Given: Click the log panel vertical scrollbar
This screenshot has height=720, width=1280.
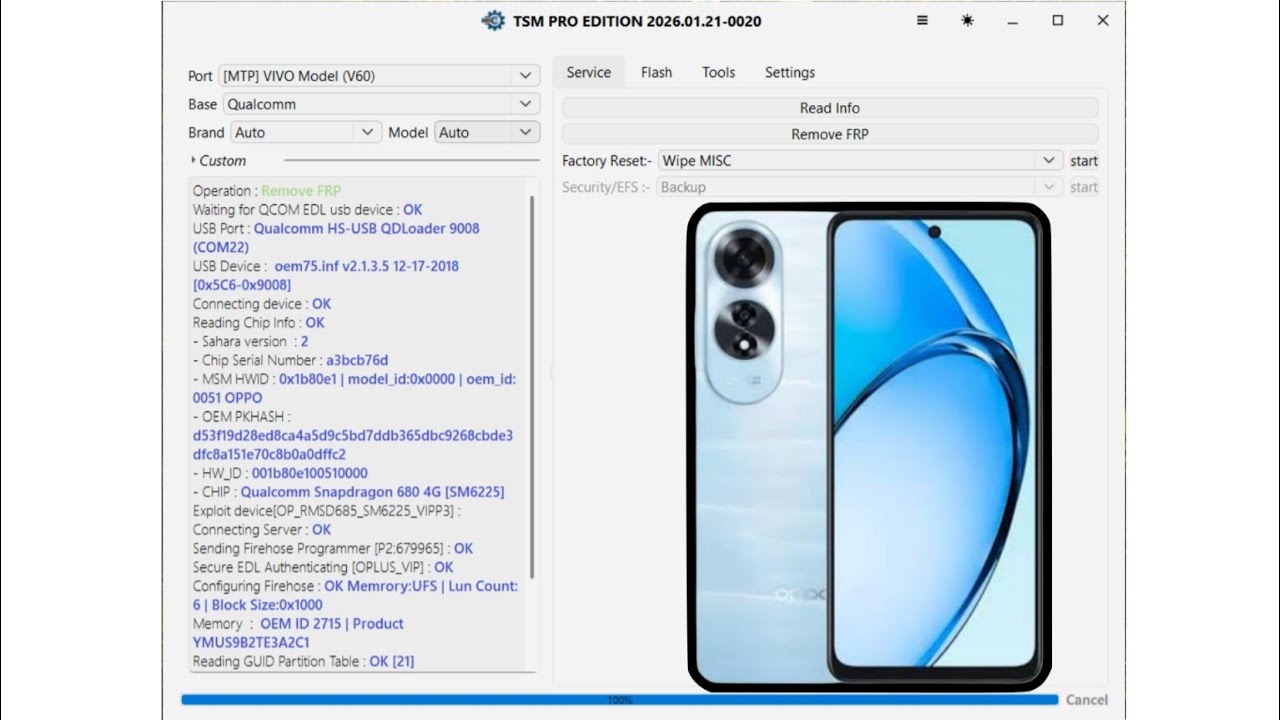Looking at the screenshot, I should 532,386.
